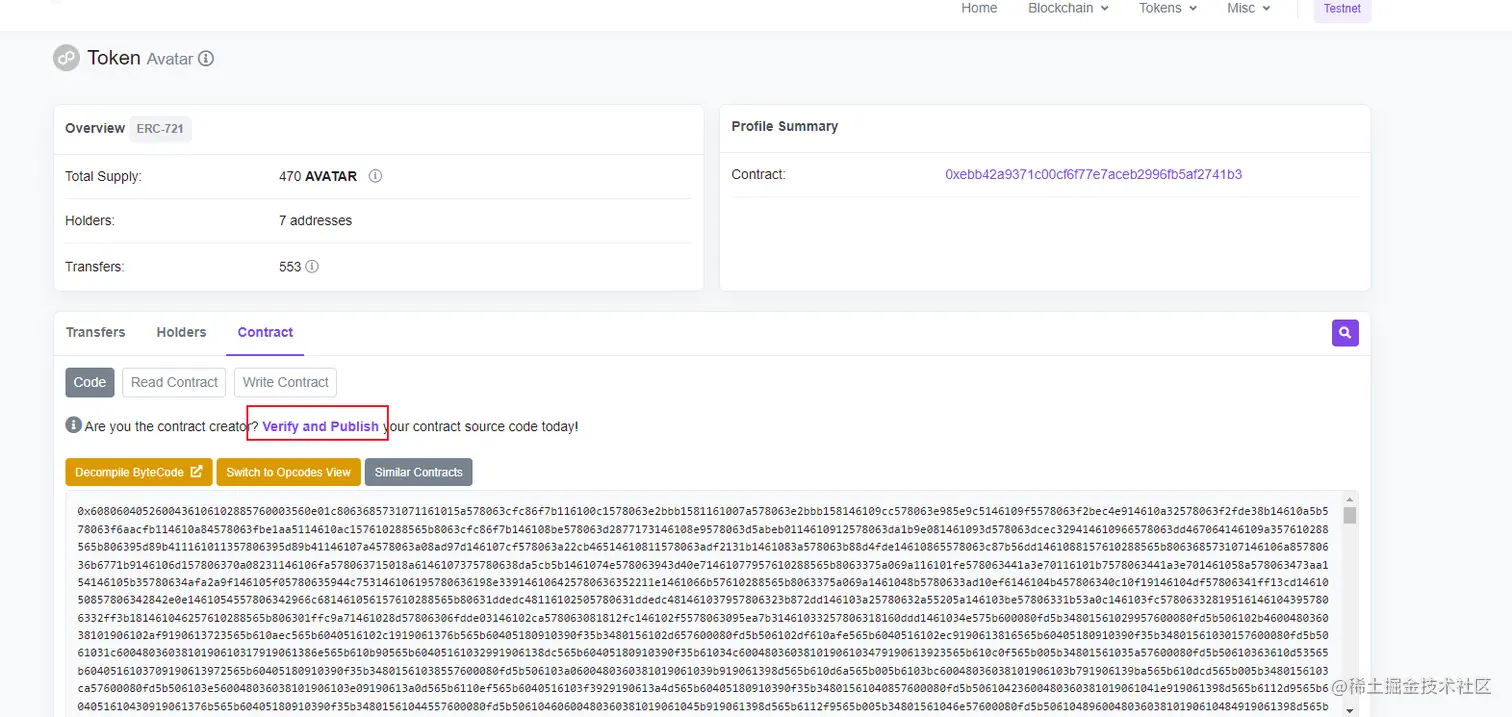
Task: Switch to the Holders tab
Action: [181, 332]
